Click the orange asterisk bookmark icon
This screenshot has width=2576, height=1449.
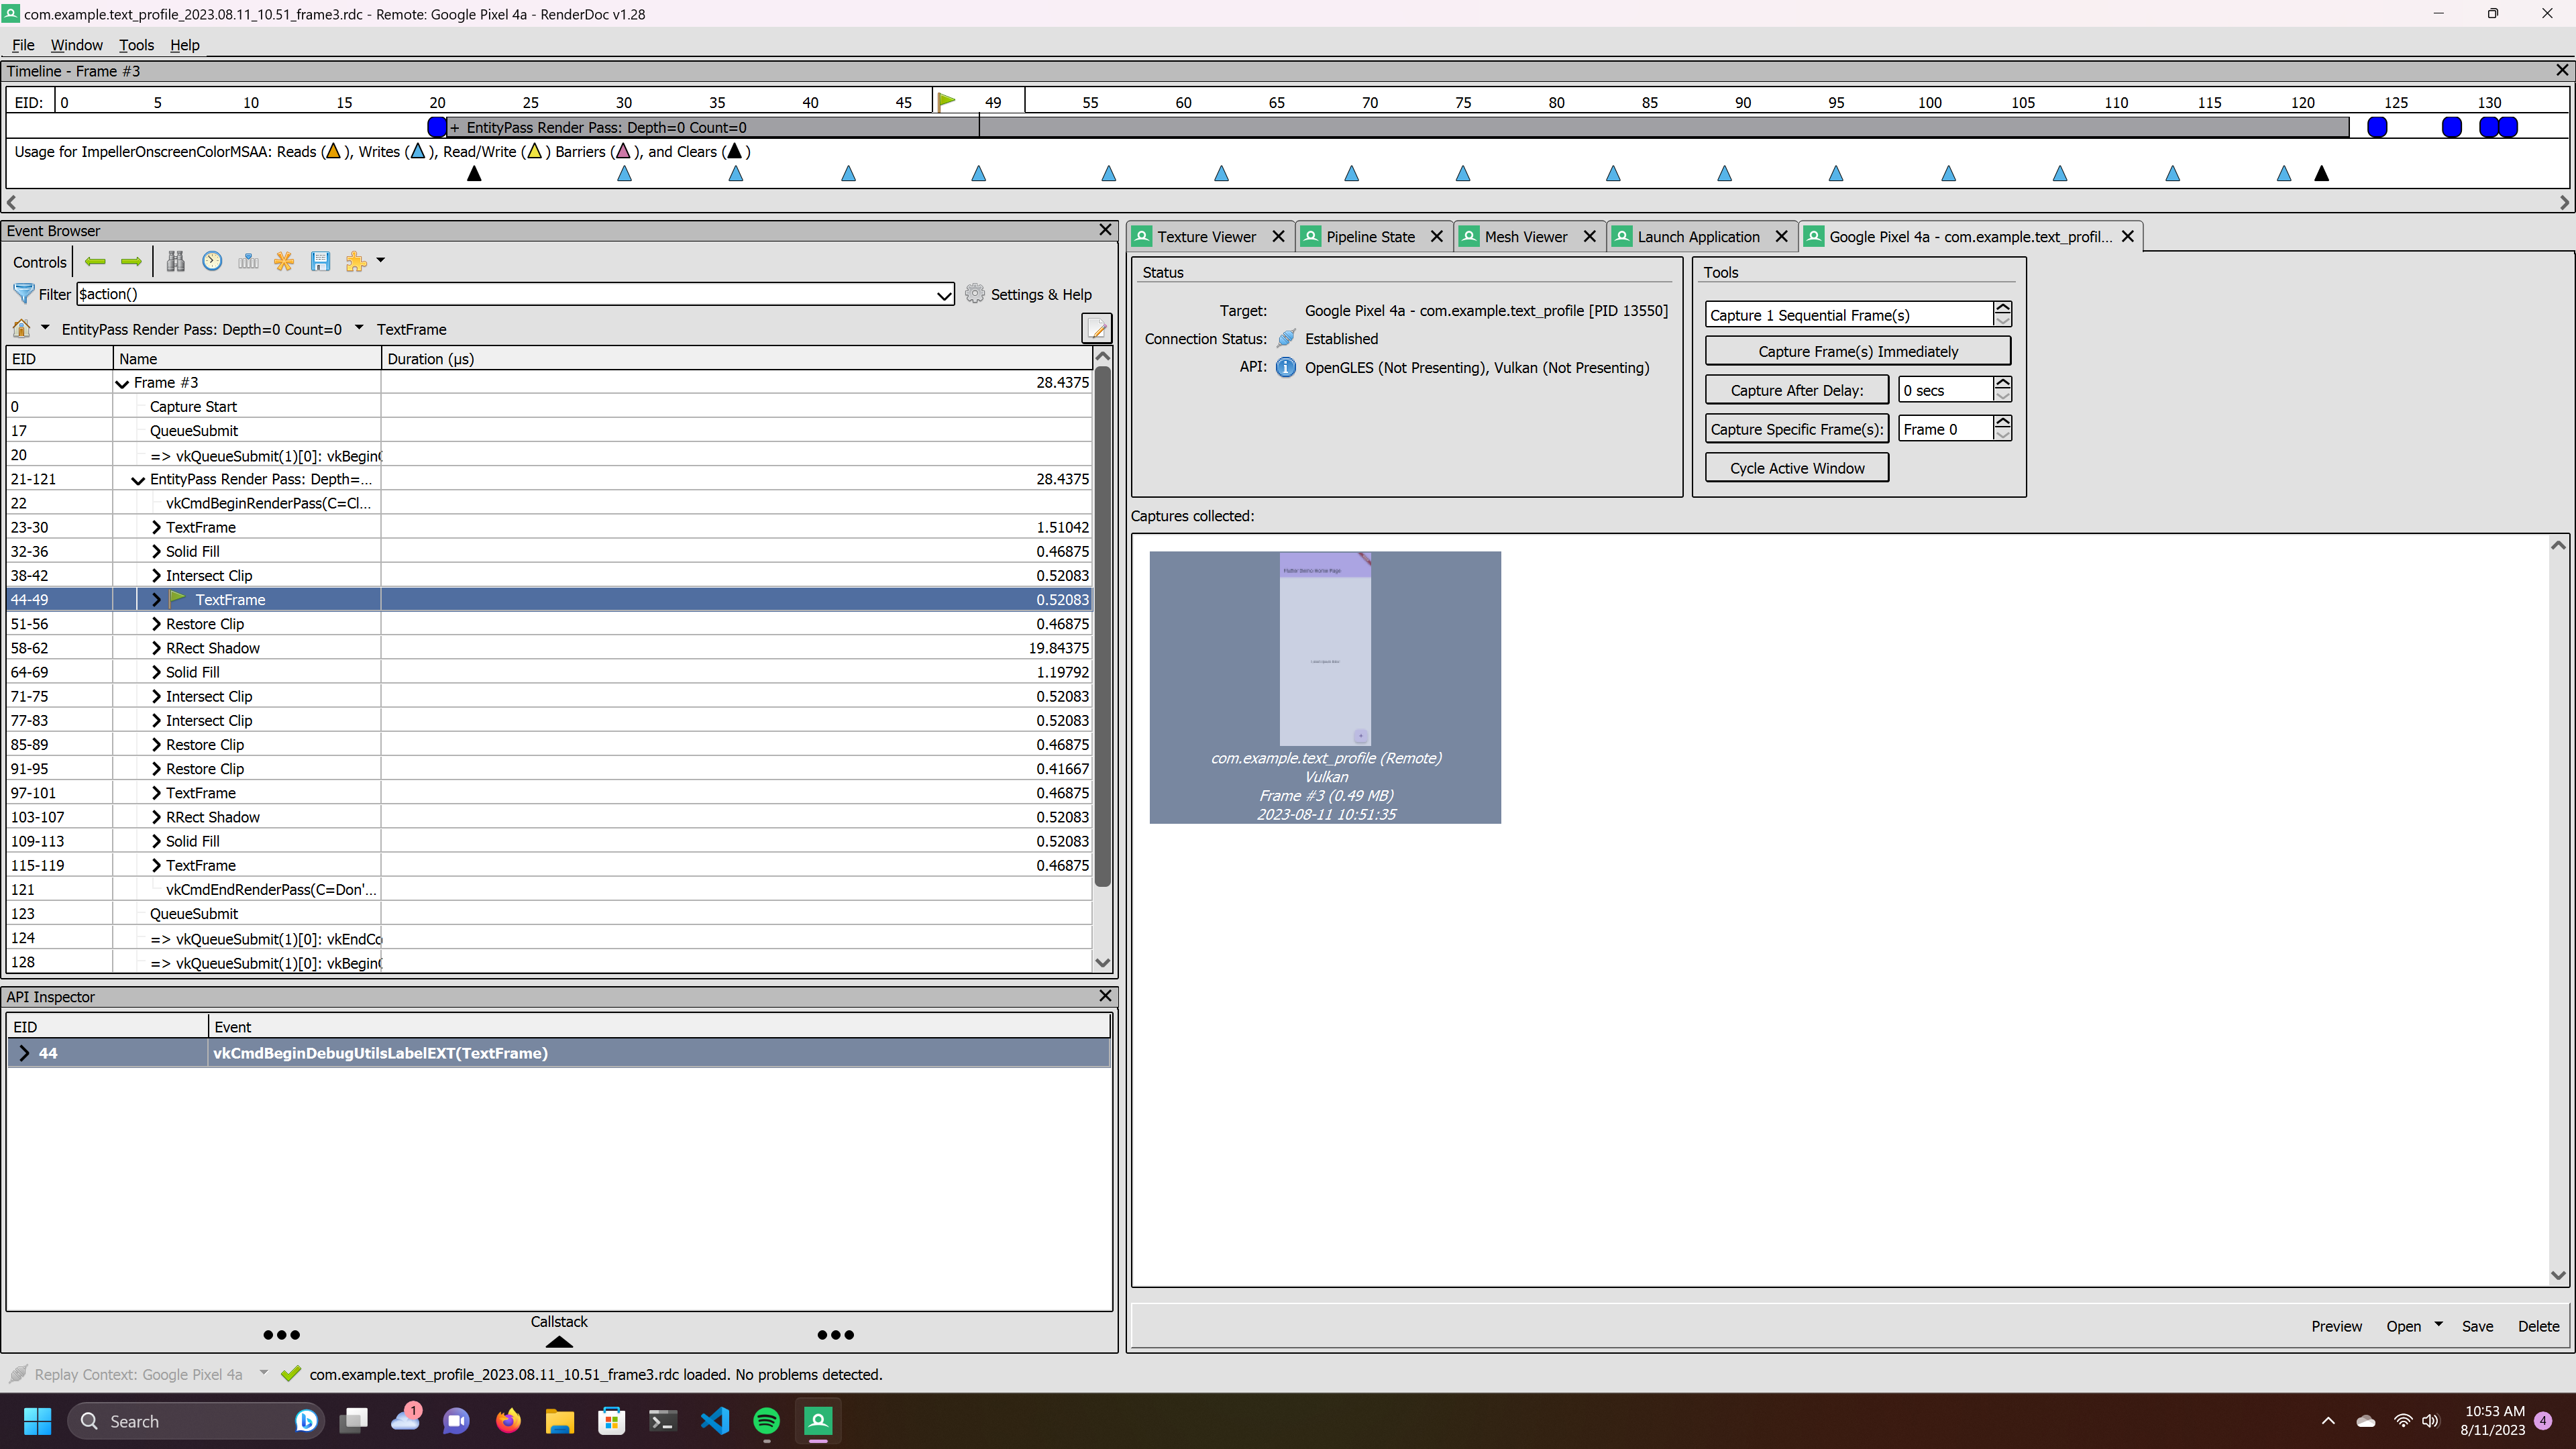coord(284,262)
